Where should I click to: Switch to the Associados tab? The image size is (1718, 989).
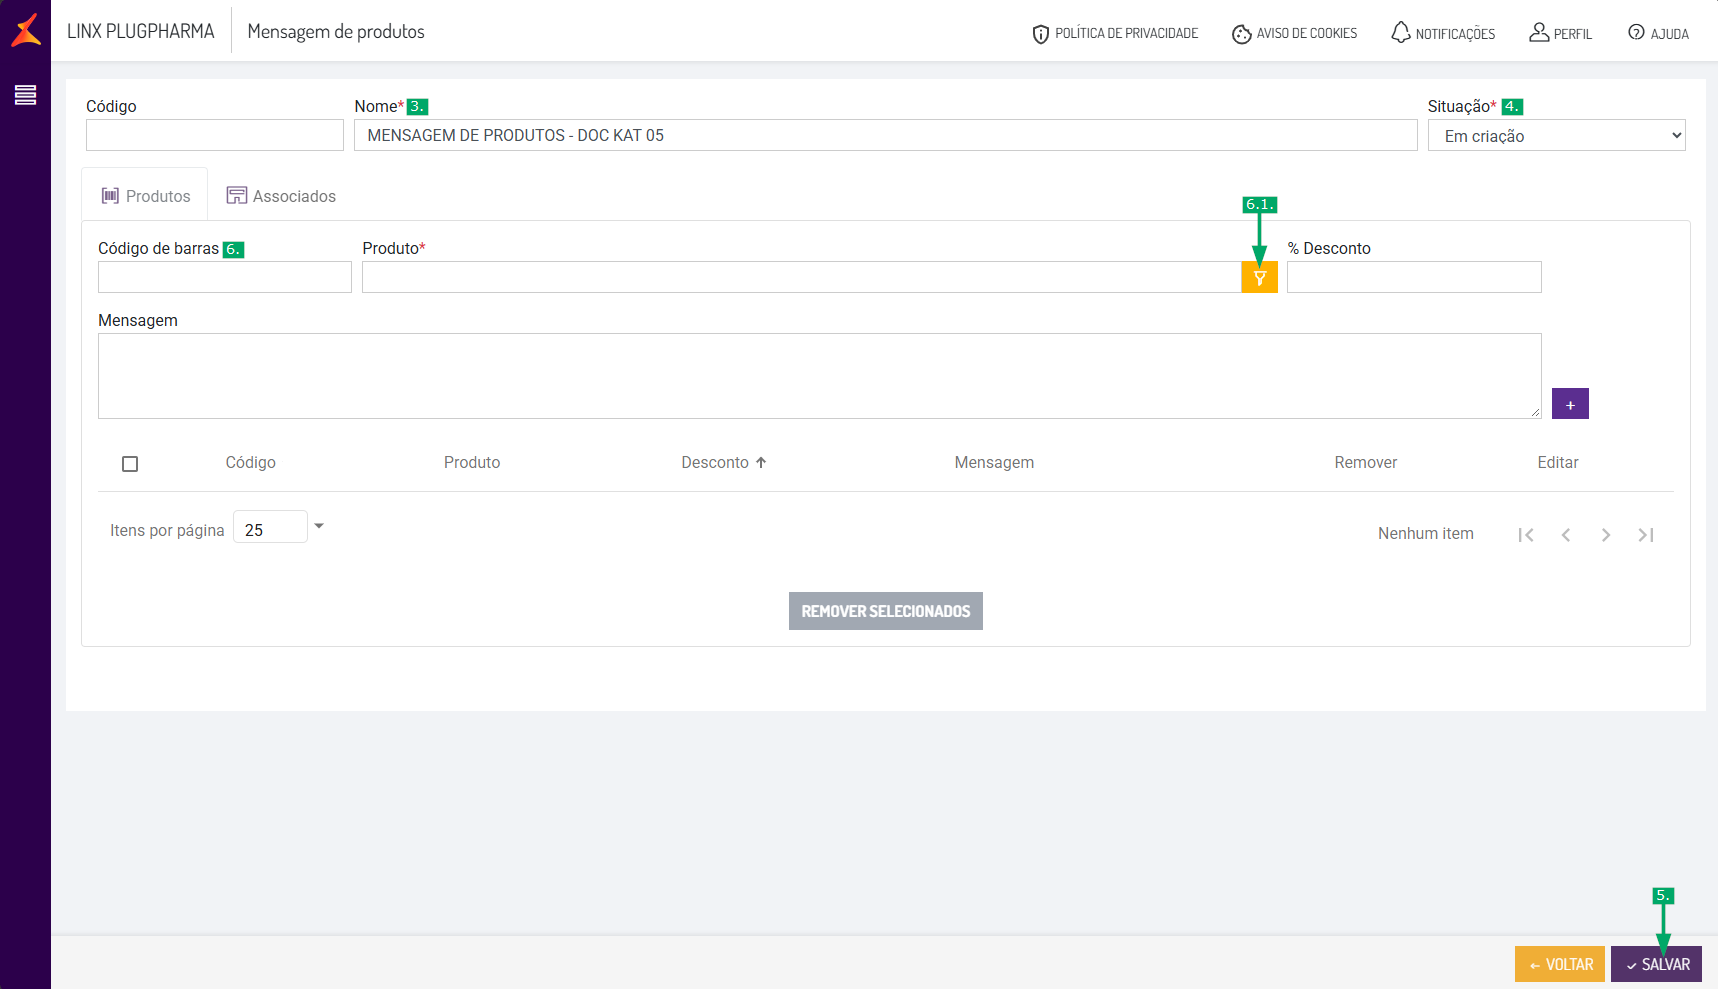281,196
